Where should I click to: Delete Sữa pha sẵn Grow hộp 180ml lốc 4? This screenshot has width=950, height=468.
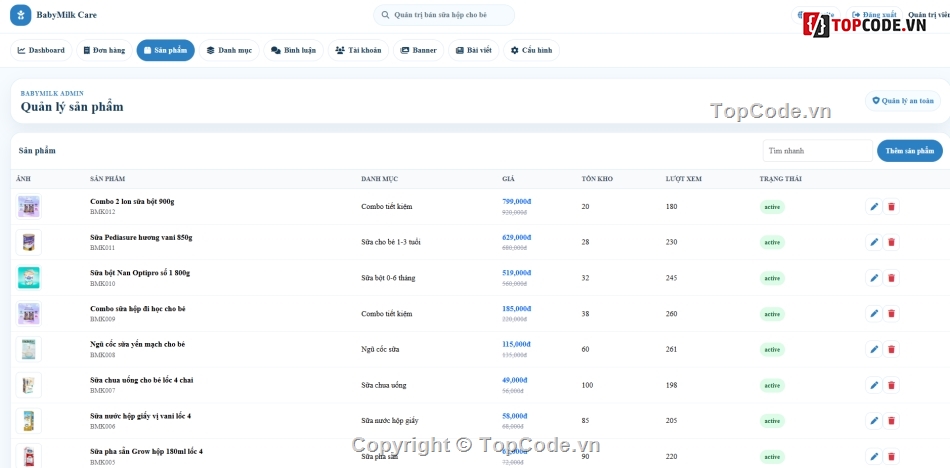coord(891,456)
